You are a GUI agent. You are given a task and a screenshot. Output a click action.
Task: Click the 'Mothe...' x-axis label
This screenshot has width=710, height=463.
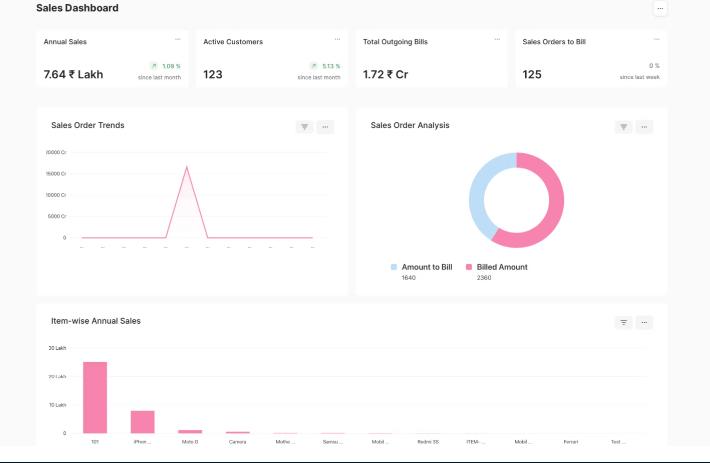pos(285,442)
